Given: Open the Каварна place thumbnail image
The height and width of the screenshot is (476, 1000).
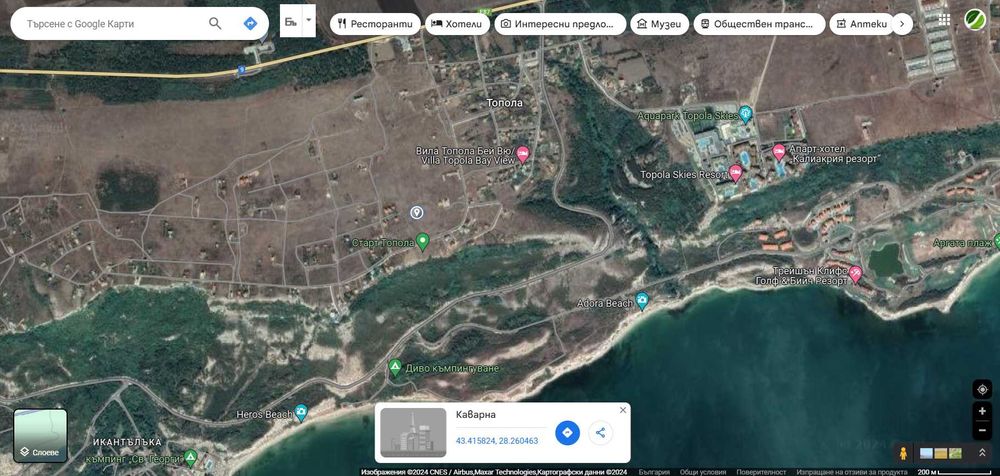Looking at the screenshot, I should (413, 433).
